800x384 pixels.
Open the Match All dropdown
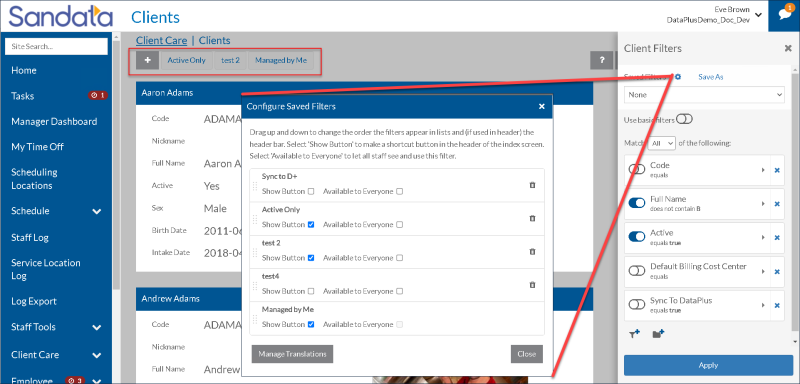[x=662, y=143]
